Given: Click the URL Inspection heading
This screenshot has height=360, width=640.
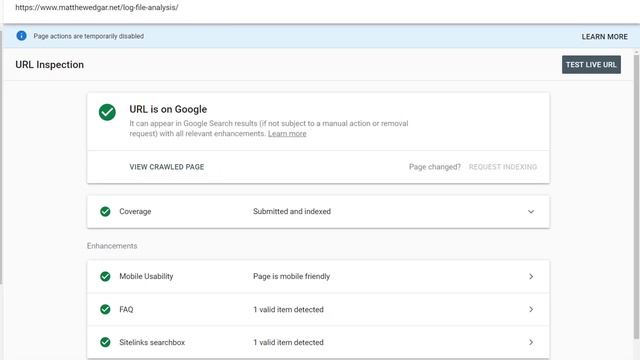Looking at the screenshot, I should (49, 64).
